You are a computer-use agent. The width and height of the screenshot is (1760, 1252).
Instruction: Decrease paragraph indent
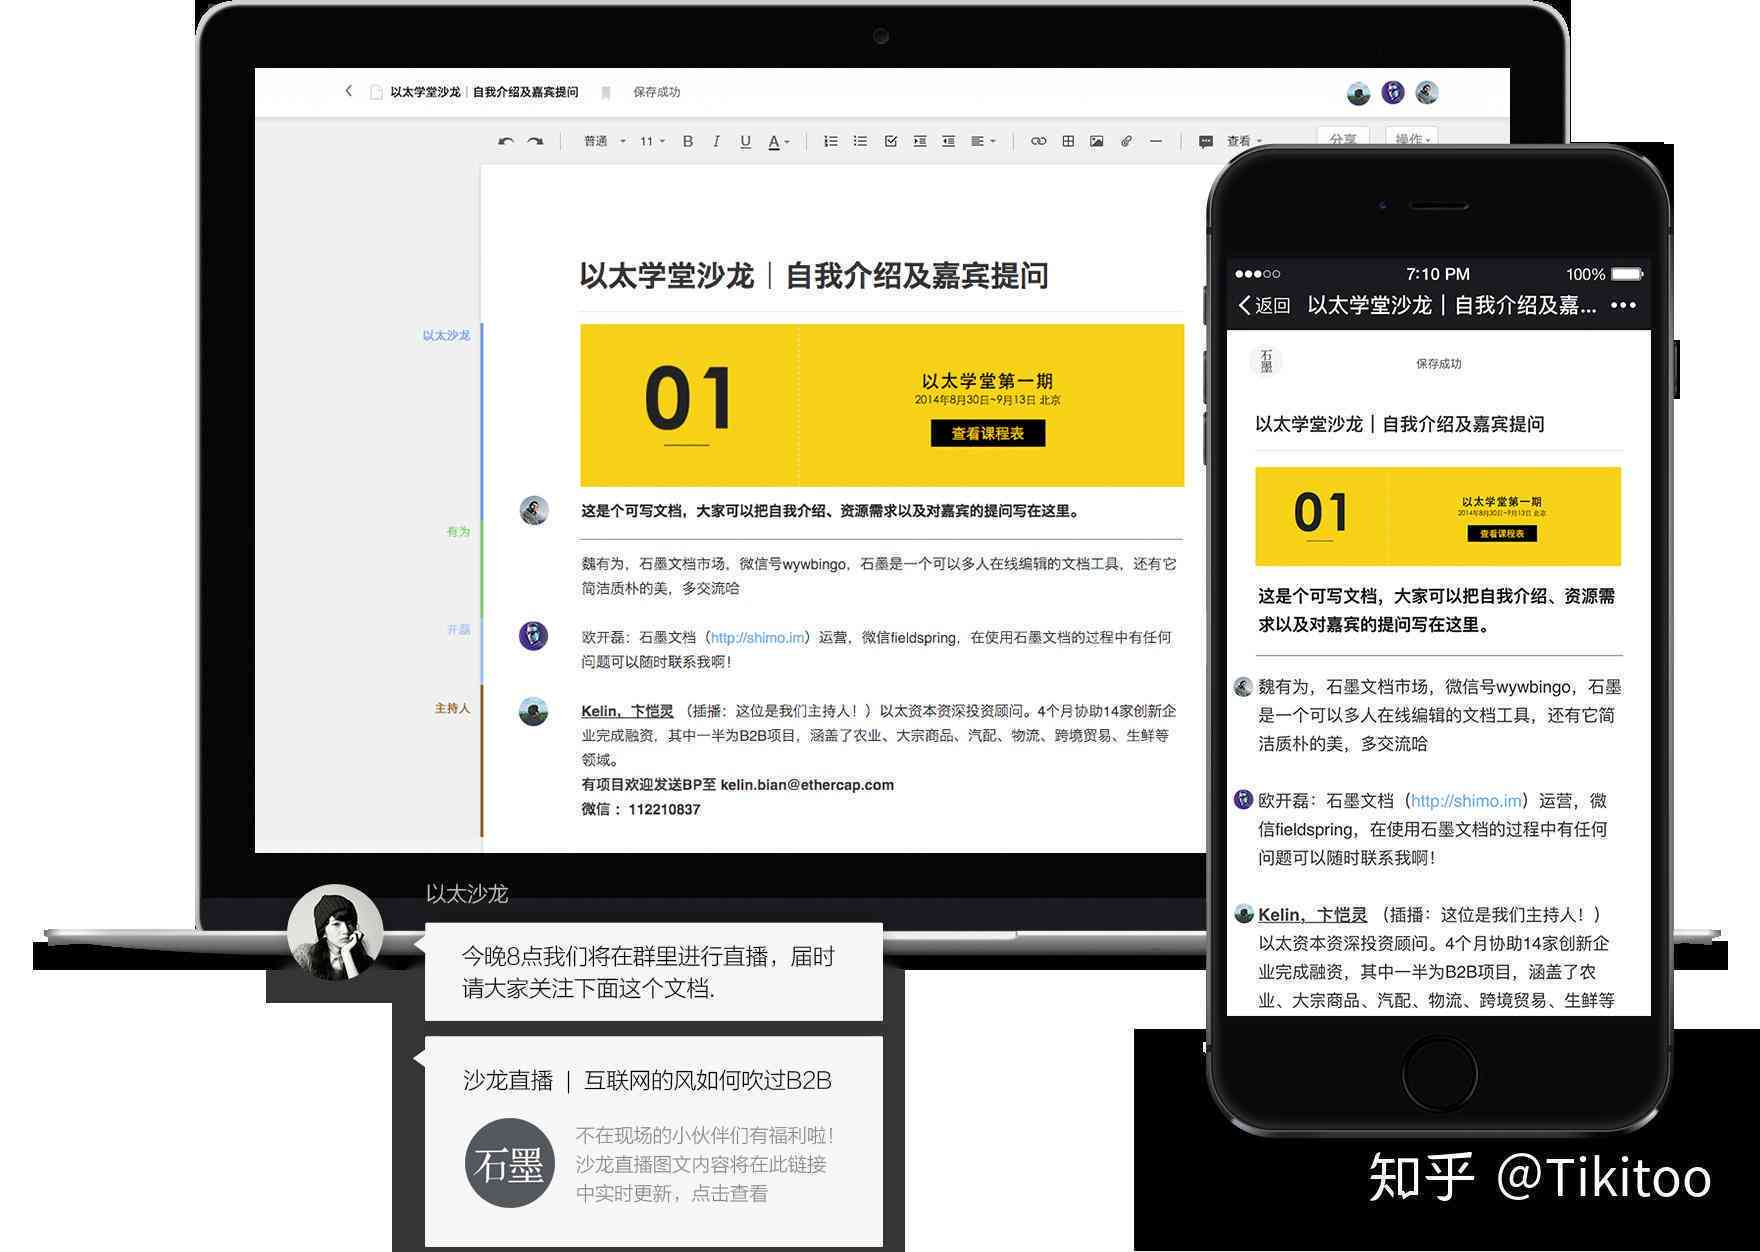948,141
